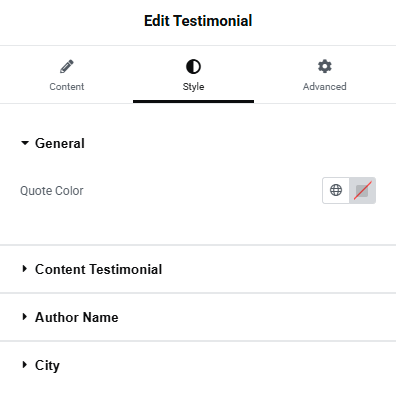
Task: Open the Quote Color picker swatch
Action: pyautogui.click(x=362, y=190)
